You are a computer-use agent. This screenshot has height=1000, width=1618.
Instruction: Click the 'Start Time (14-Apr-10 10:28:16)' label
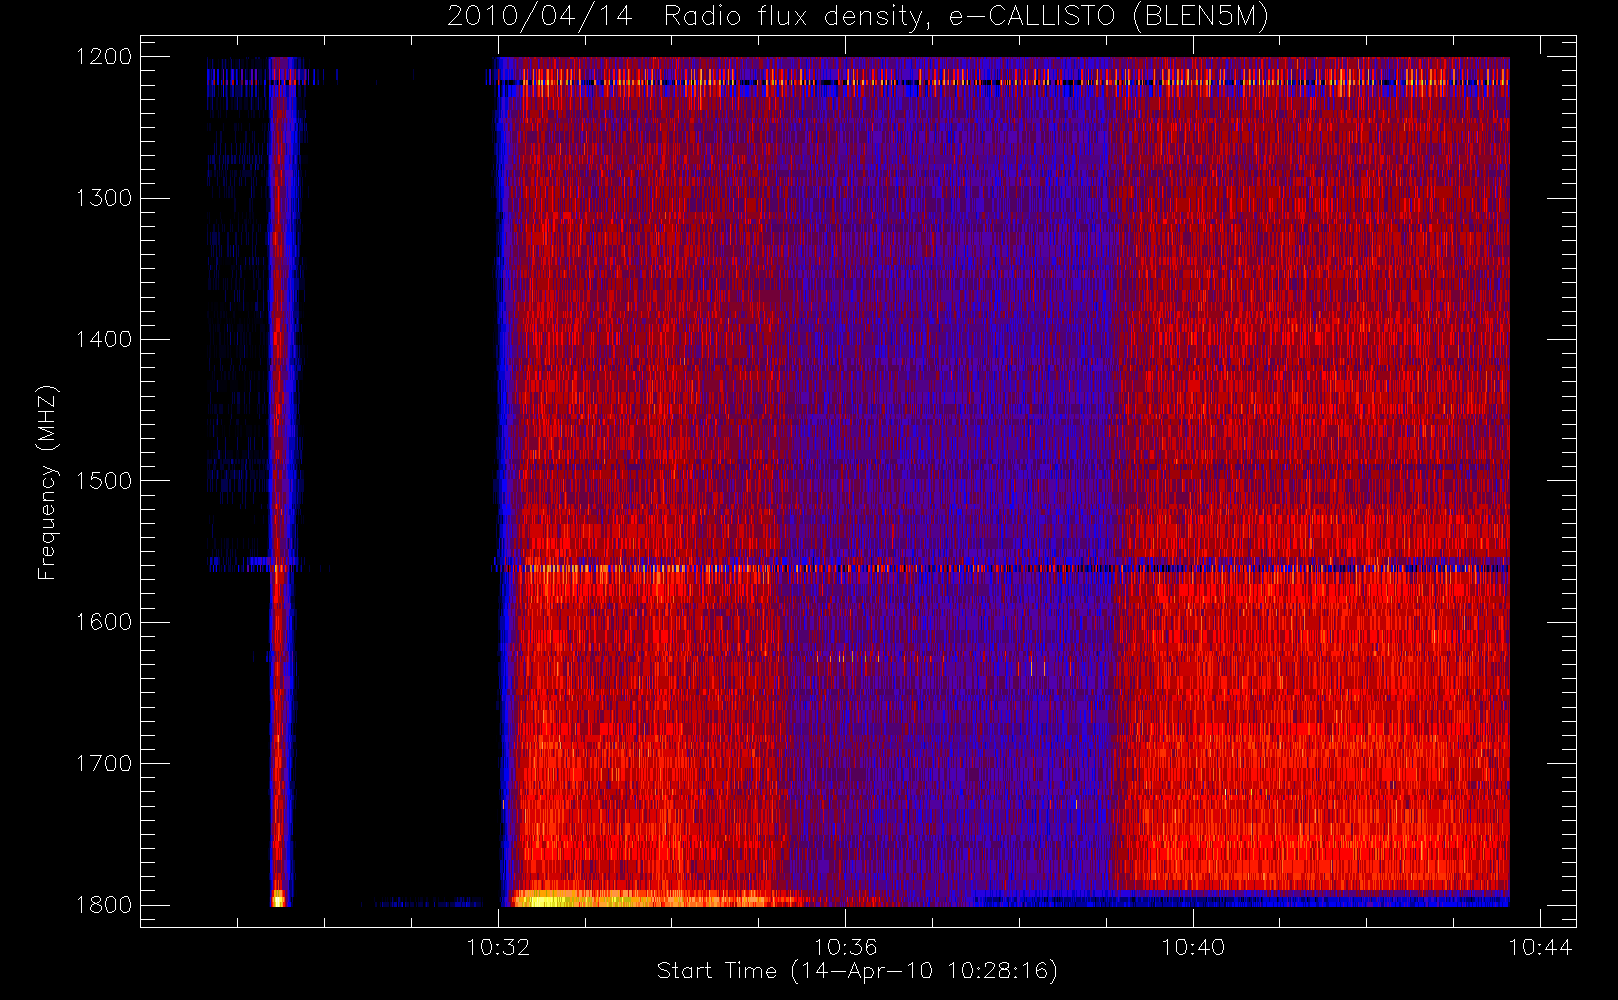(857, 971)
